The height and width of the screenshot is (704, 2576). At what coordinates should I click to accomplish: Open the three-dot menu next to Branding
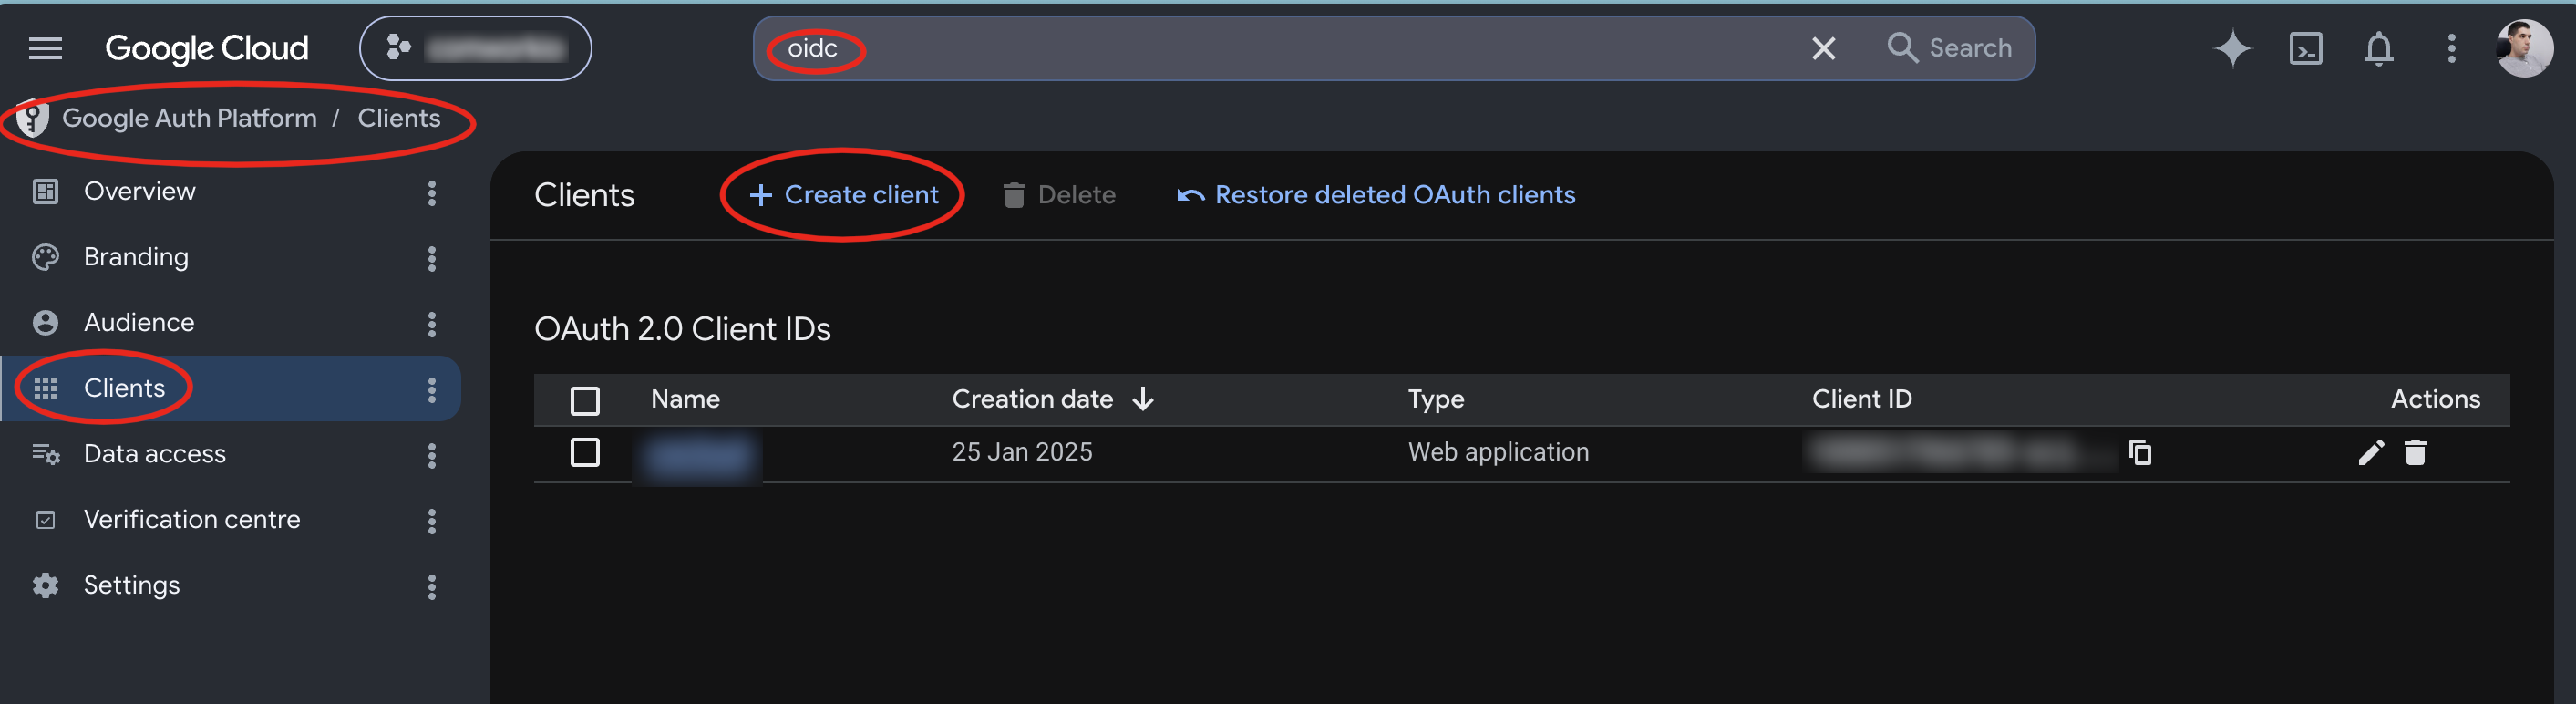tap(432, 258)
